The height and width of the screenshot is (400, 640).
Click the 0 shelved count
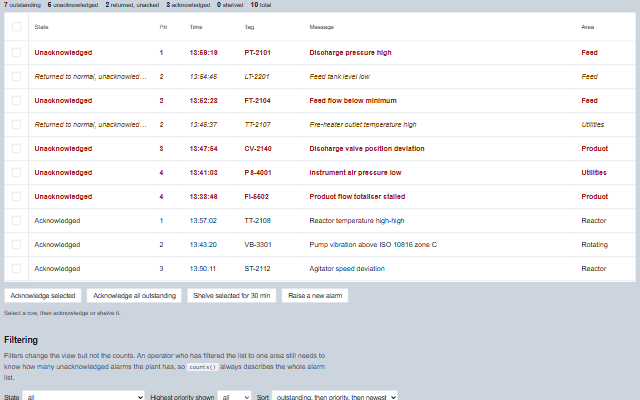pos(230,5)
